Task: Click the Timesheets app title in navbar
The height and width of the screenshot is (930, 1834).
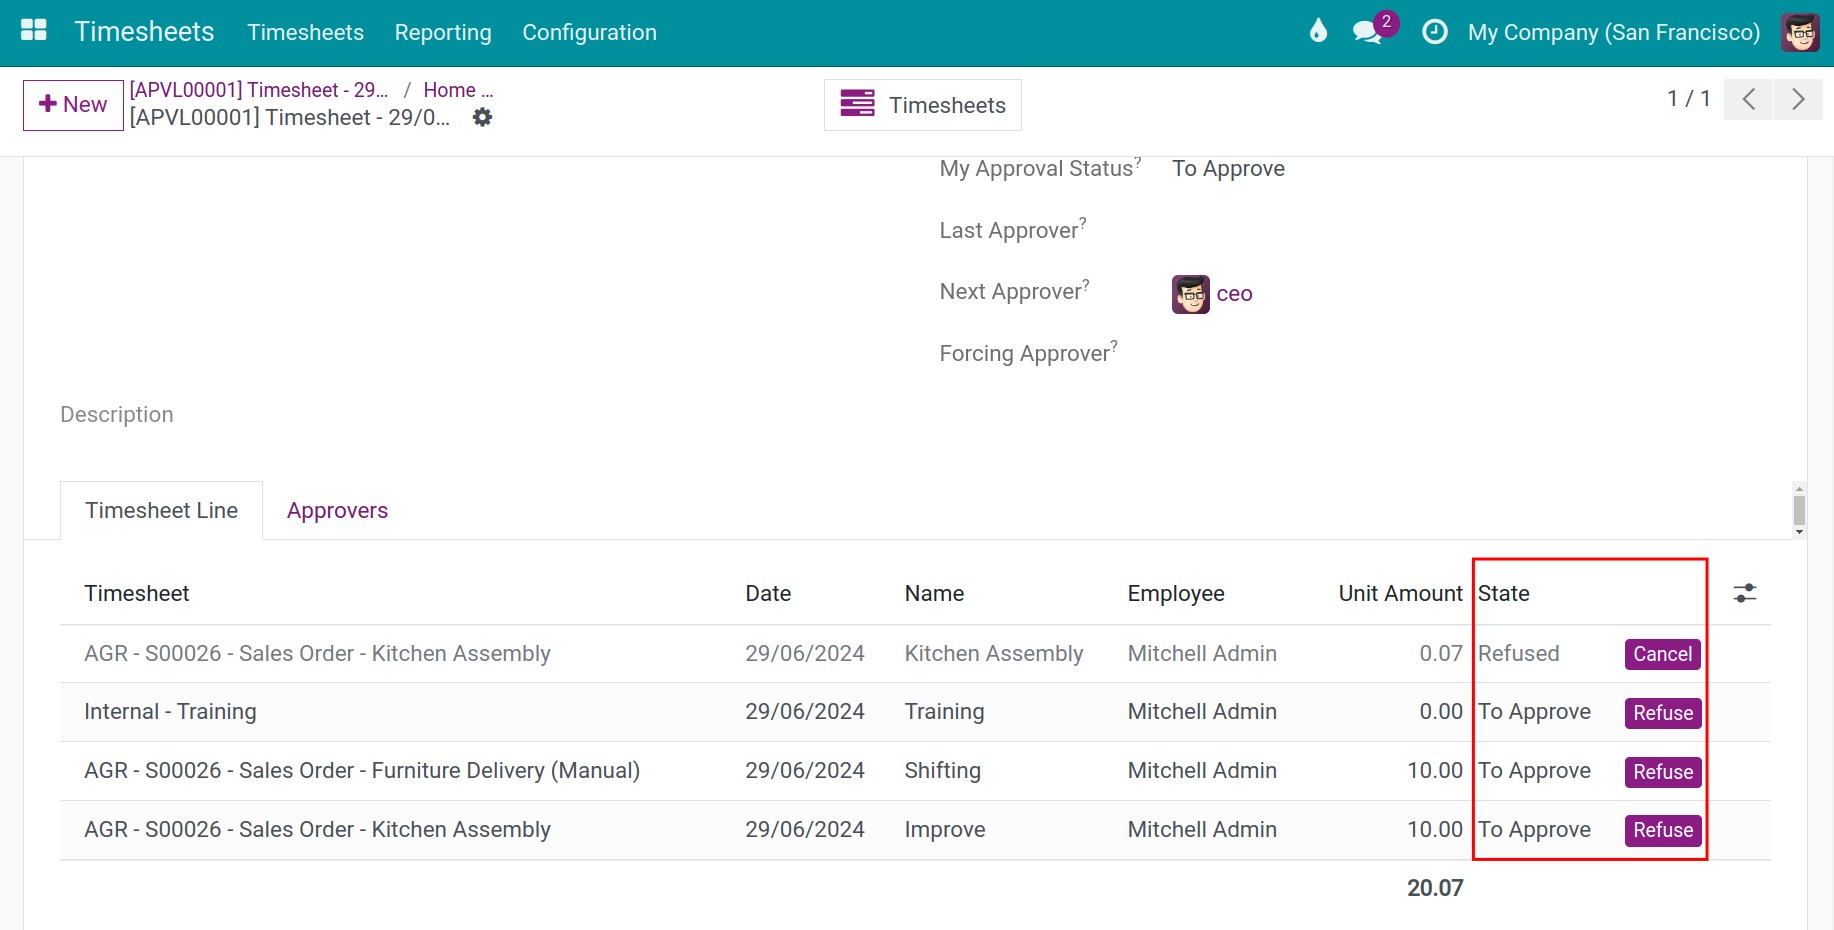Action: 144,32
